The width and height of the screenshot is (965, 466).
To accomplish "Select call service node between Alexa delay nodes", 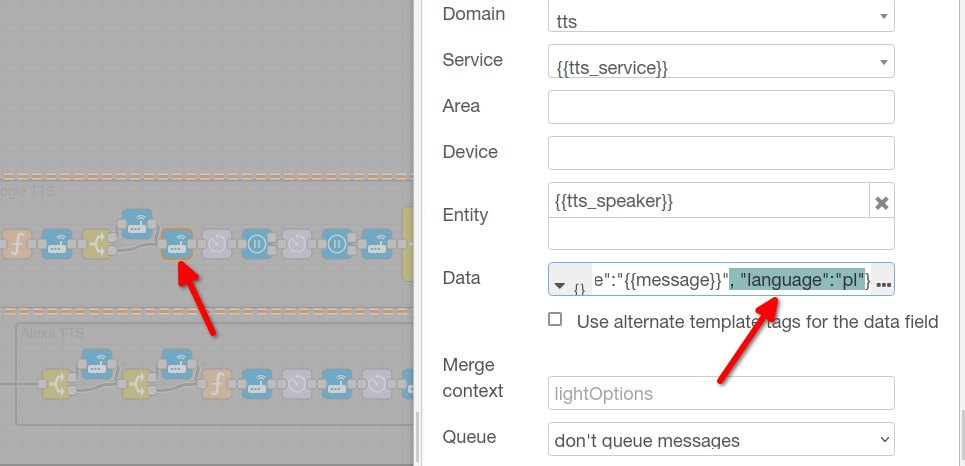I will 337,384.
